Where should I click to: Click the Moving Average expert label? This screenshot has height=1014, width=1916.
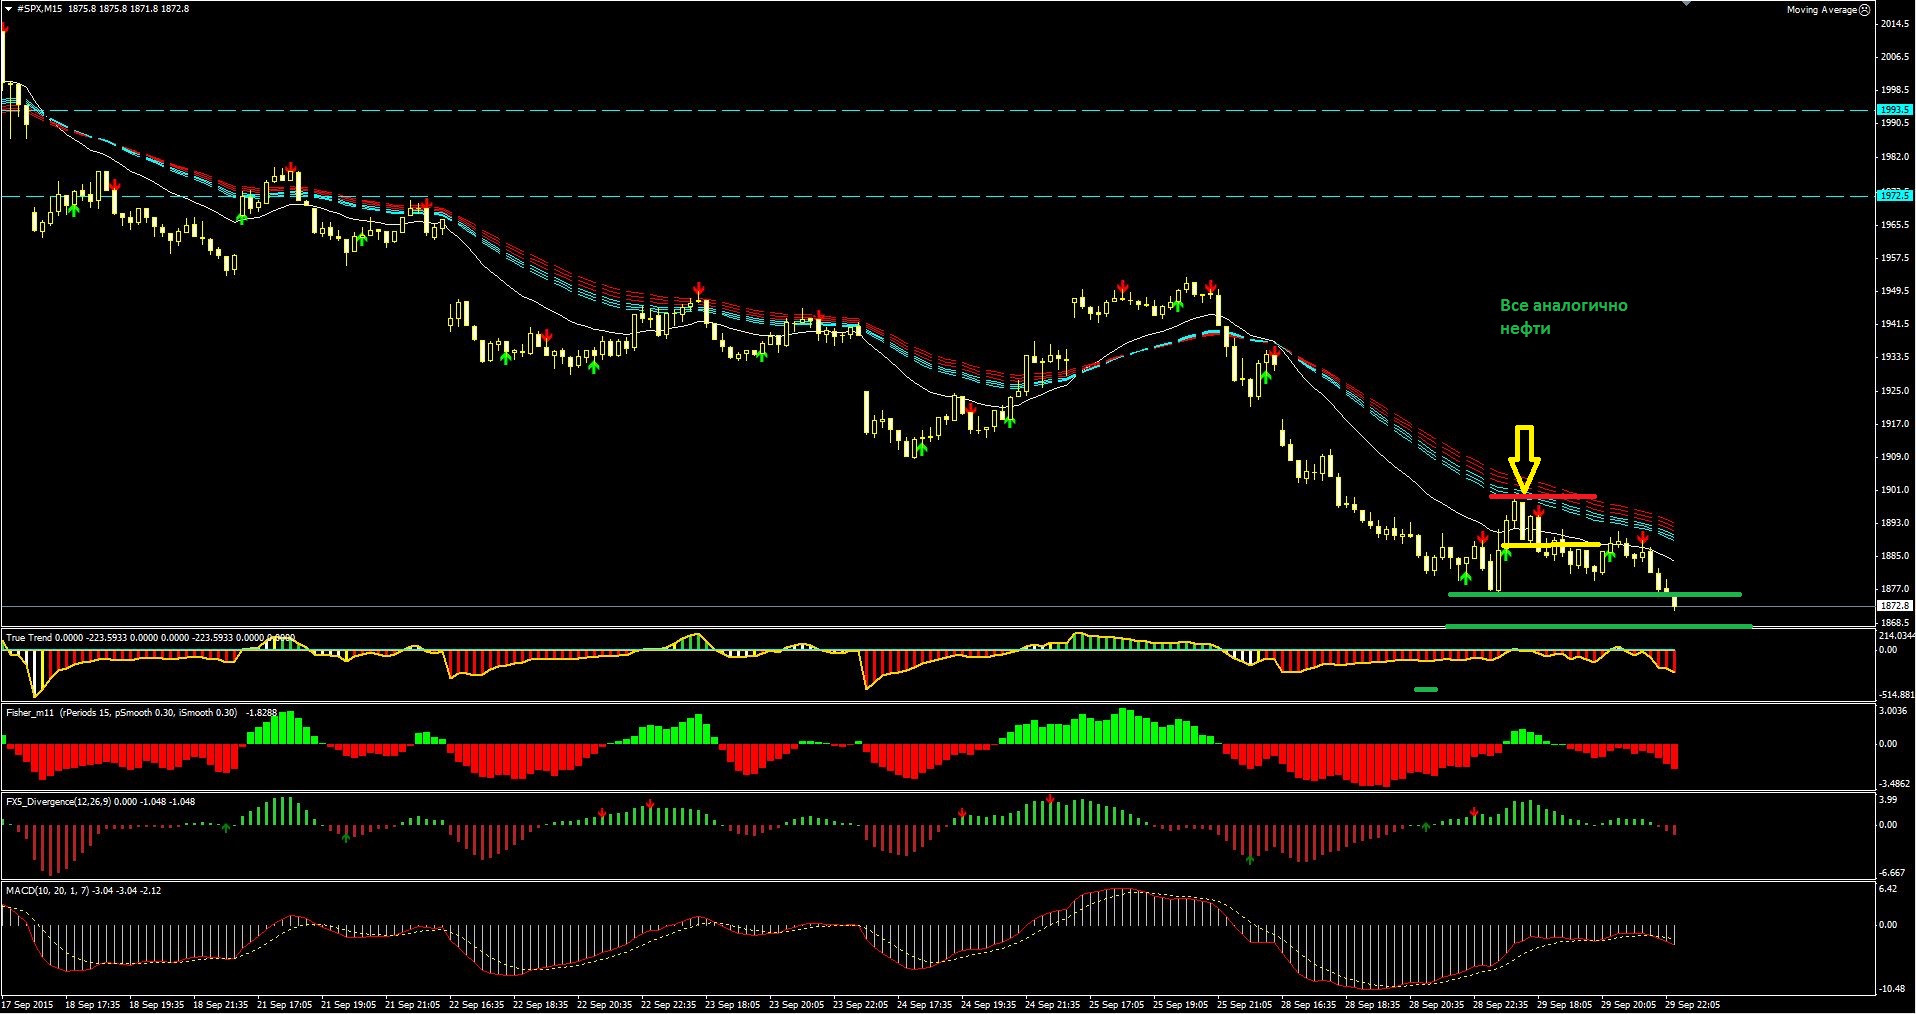1822,9
